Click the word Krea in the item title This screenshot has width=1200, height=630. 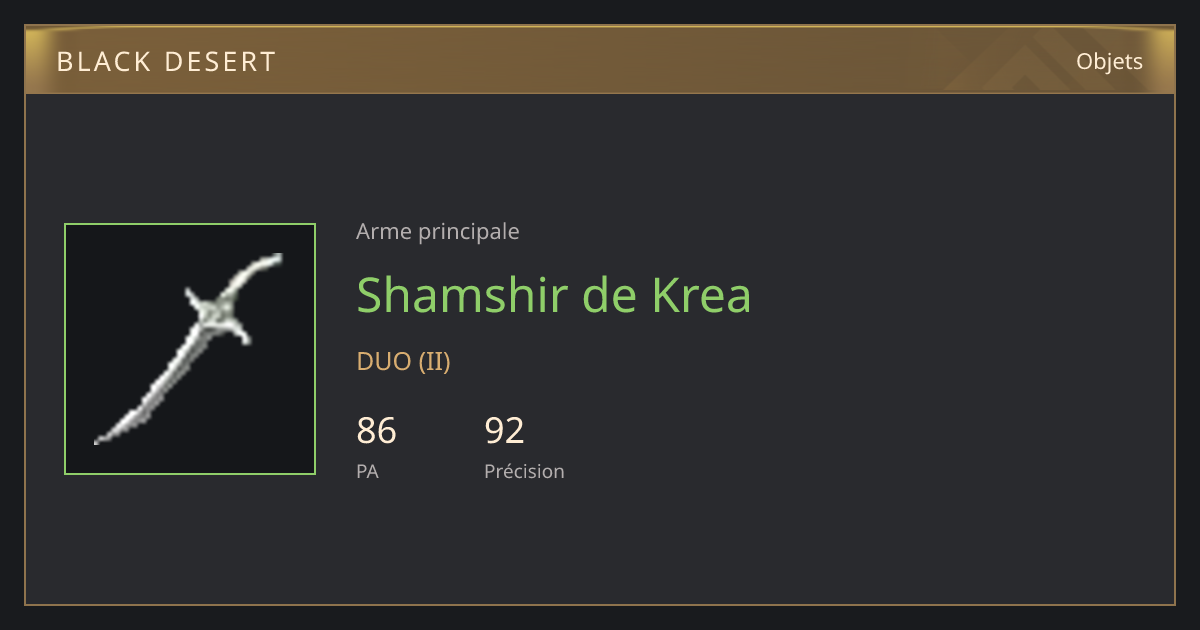pyautogui.click(x=701, y=295)
